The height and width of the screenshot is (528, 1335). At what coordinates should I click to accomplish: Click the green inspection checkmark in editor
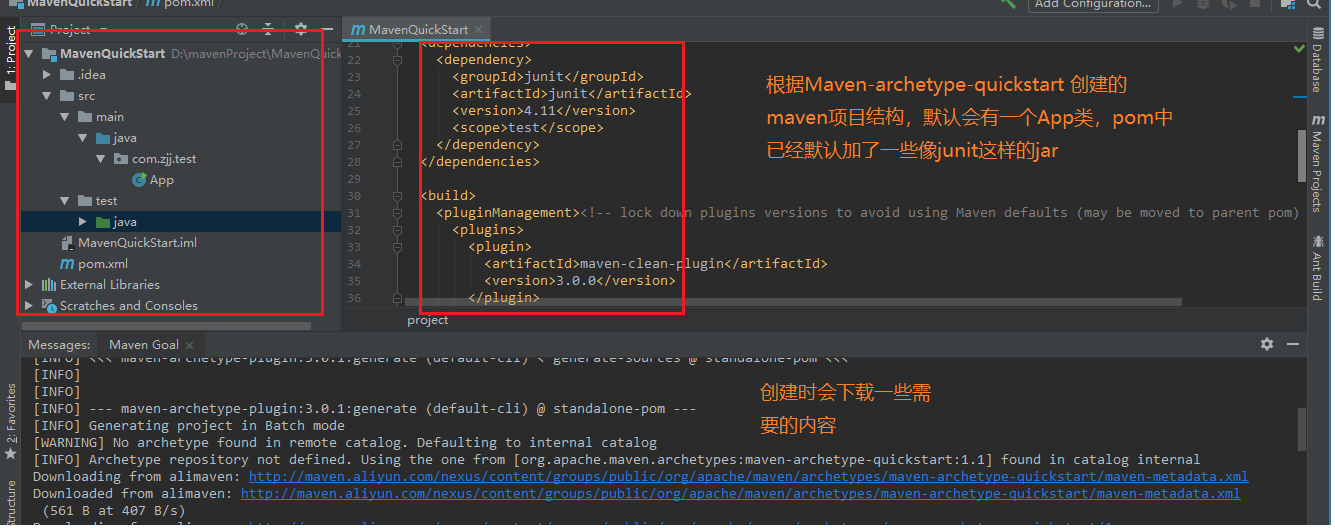[1299, 48]
